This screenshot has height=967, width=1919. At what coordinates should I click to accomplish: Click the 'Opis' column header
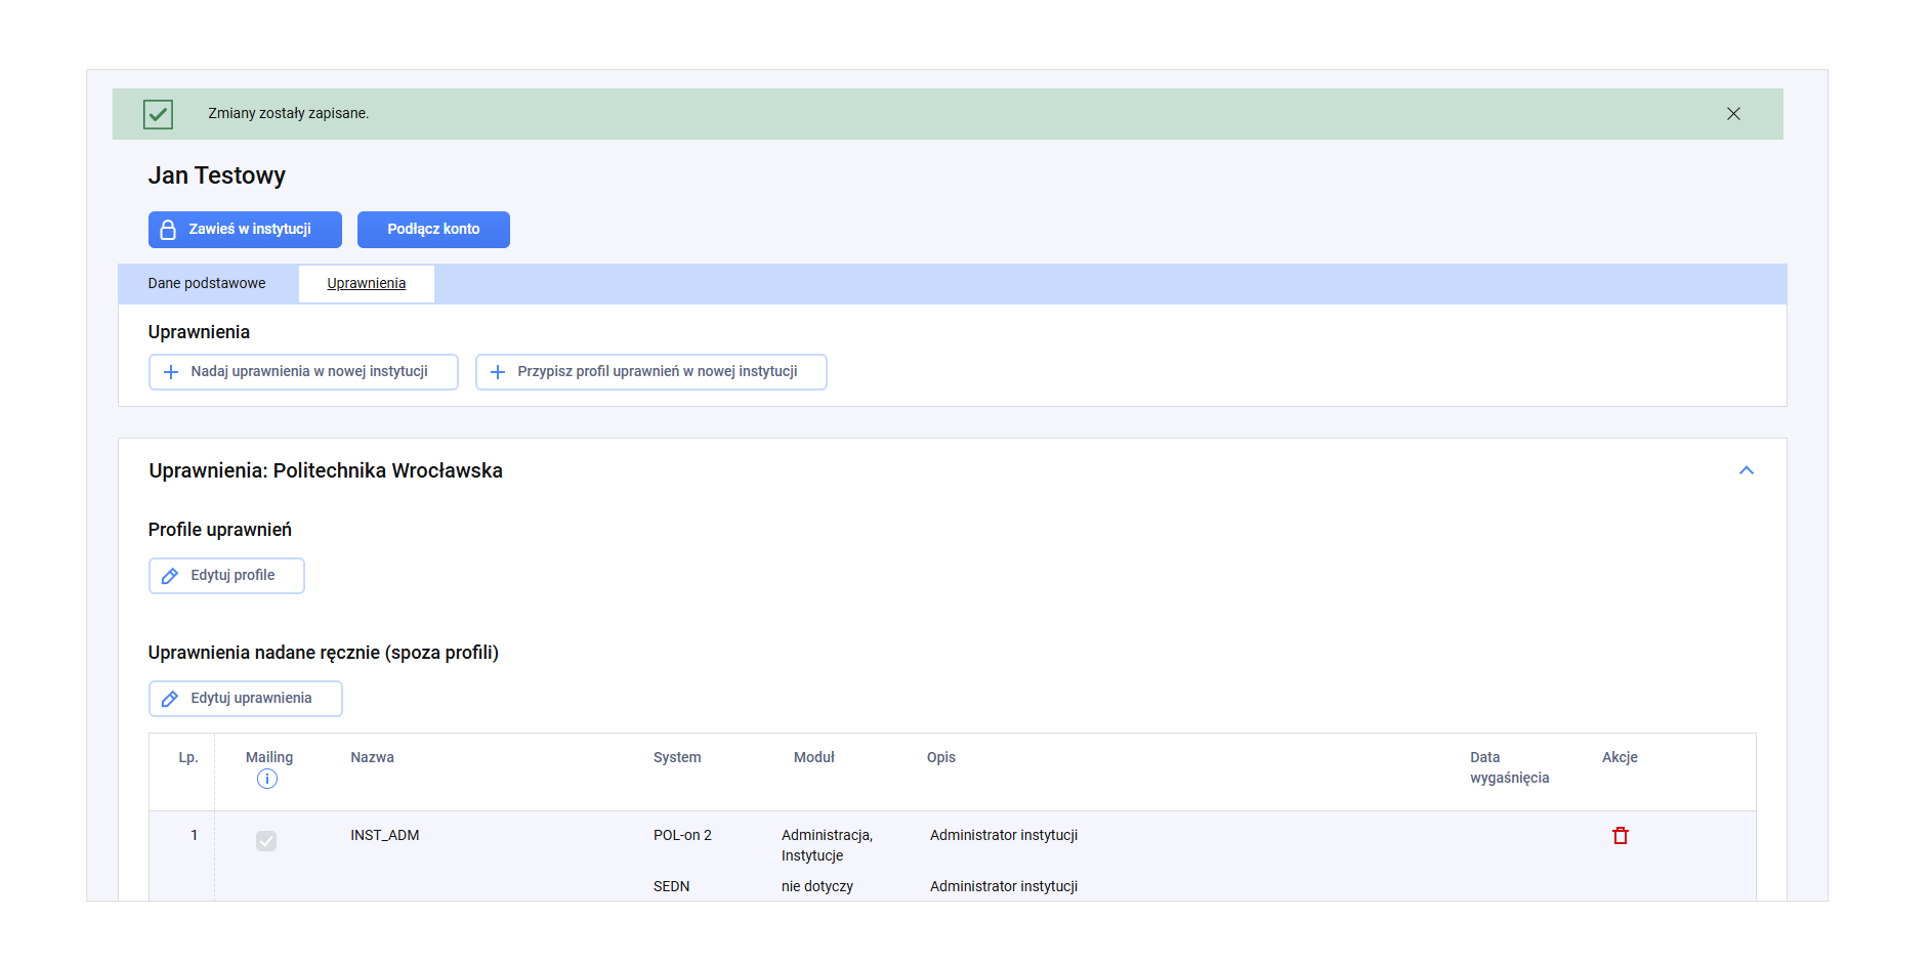coord(940,758)
